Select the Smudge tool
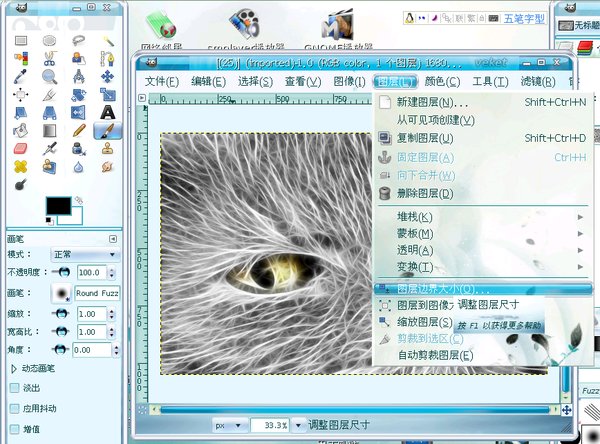Image resolution: width=600 pixels, height=444 pixels. (x=108, y=167)
